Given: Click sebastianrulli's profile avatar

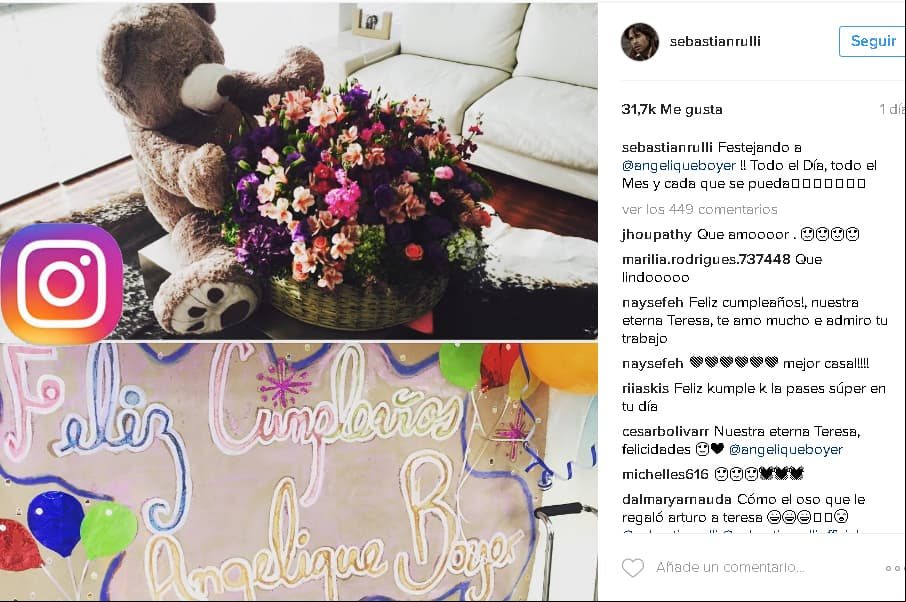Looking at the screenshot, I should point(640,42).
